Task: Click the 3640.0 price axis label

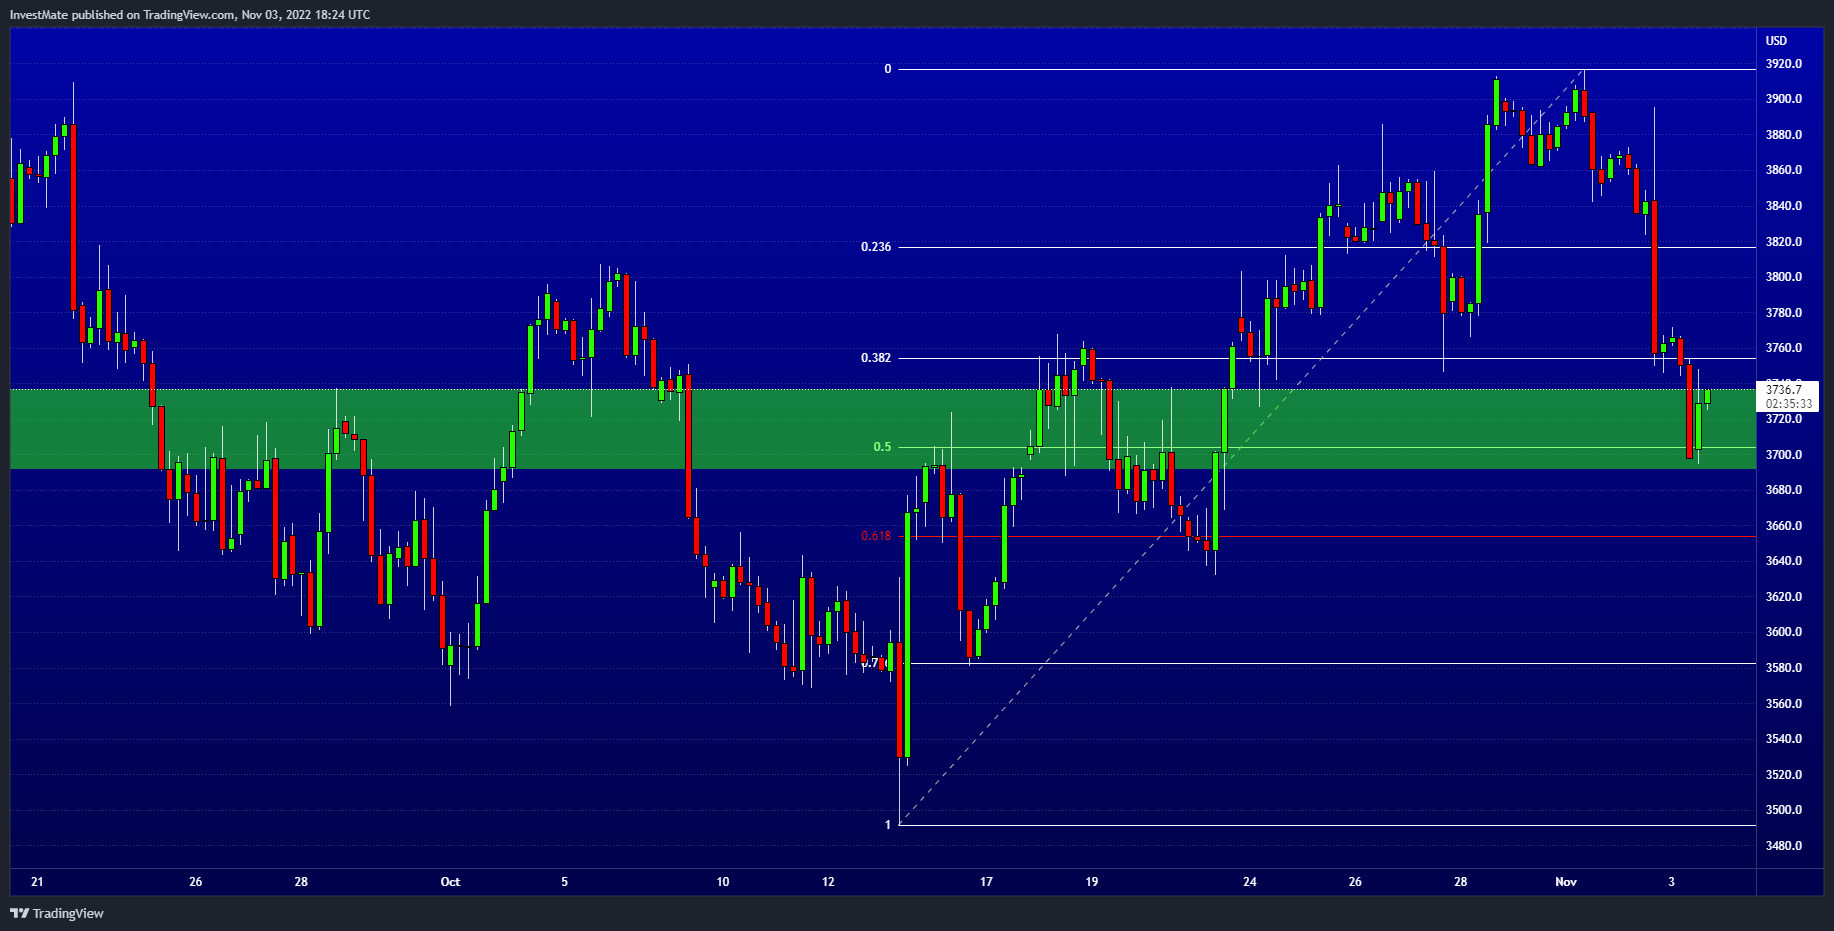Action: [x=1784, y=561]
